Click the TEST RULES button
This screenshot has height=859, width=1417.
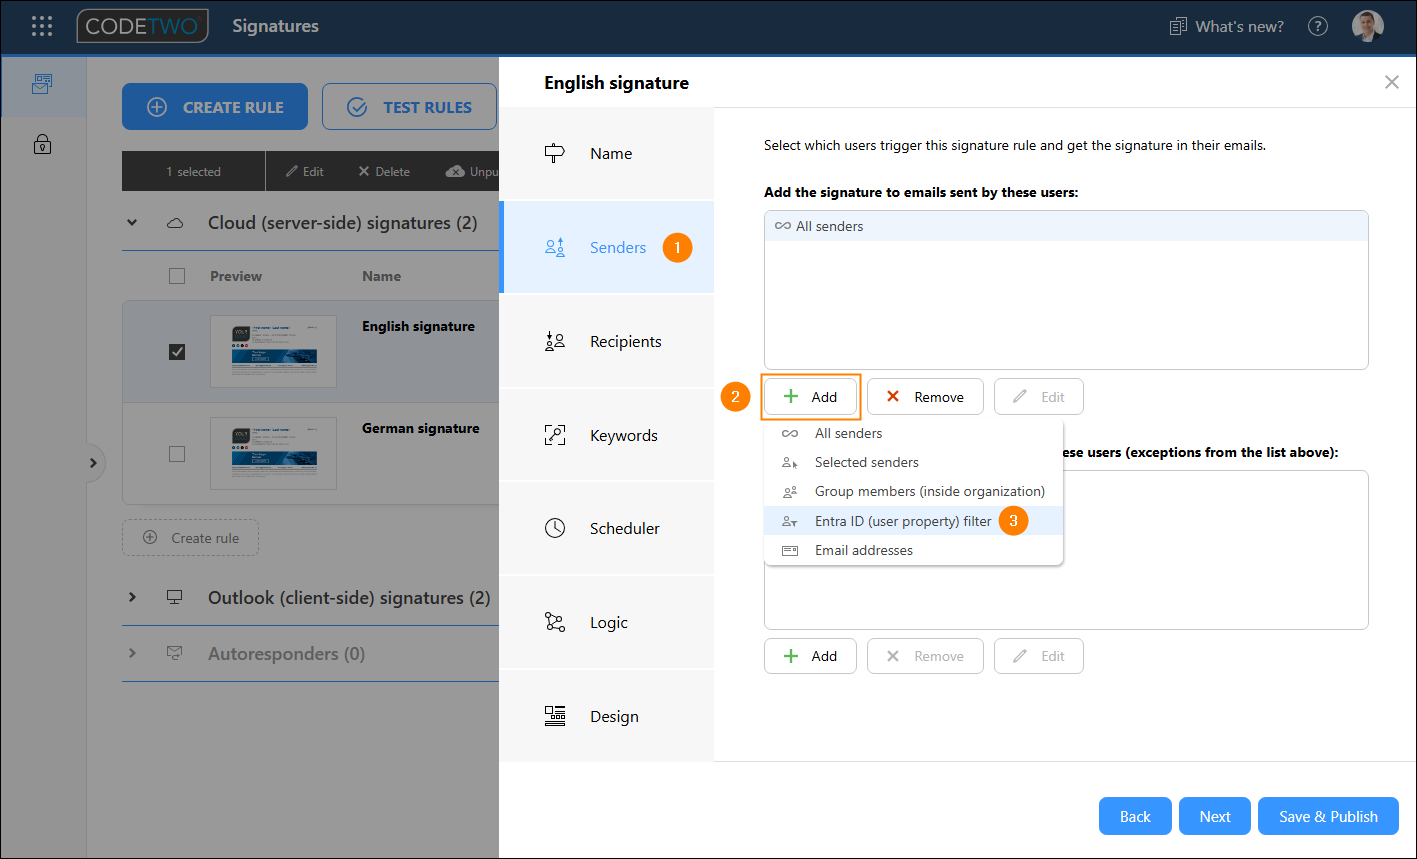click(x=409, y=107)
